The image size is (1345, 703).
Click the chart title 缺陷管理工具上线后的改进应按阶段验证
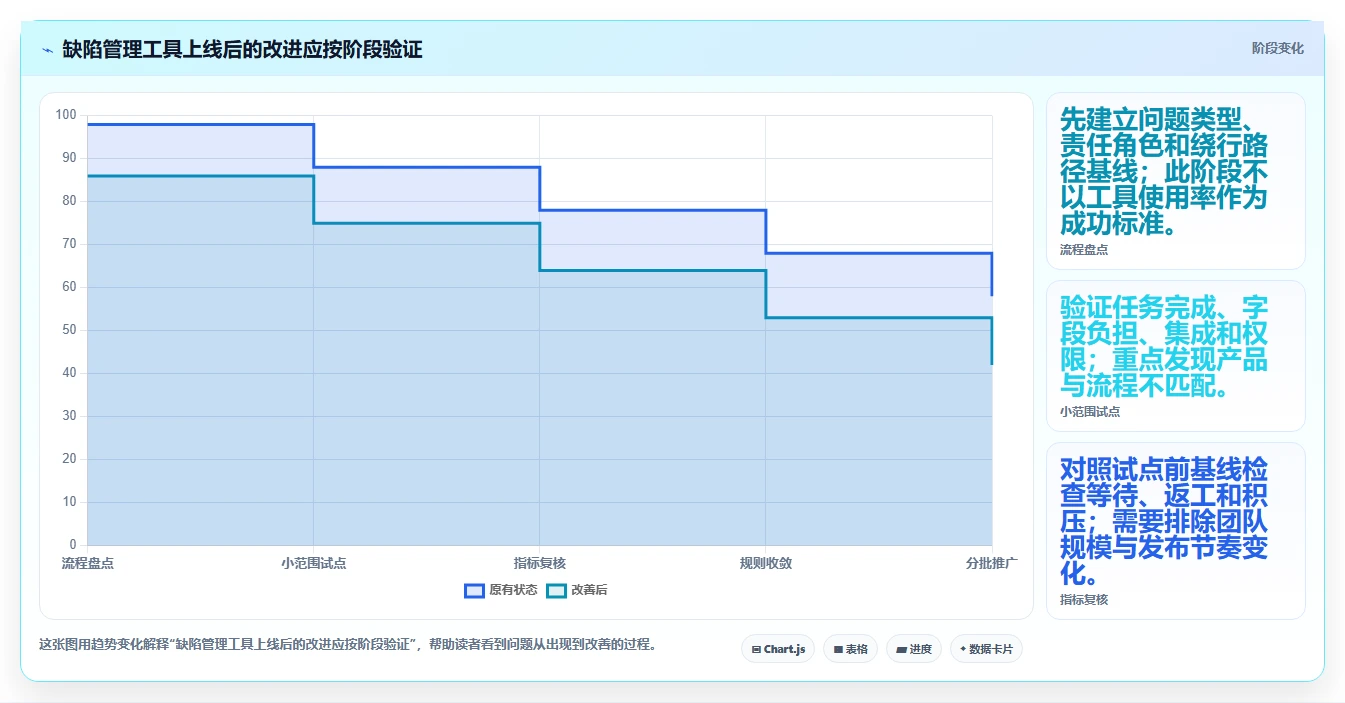[242, 49]
